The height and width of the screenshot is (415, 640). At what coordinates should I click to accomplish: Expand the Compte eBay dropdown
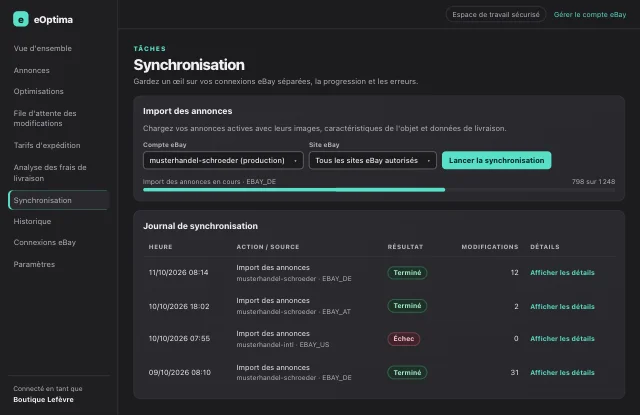[x=223, y=160]
